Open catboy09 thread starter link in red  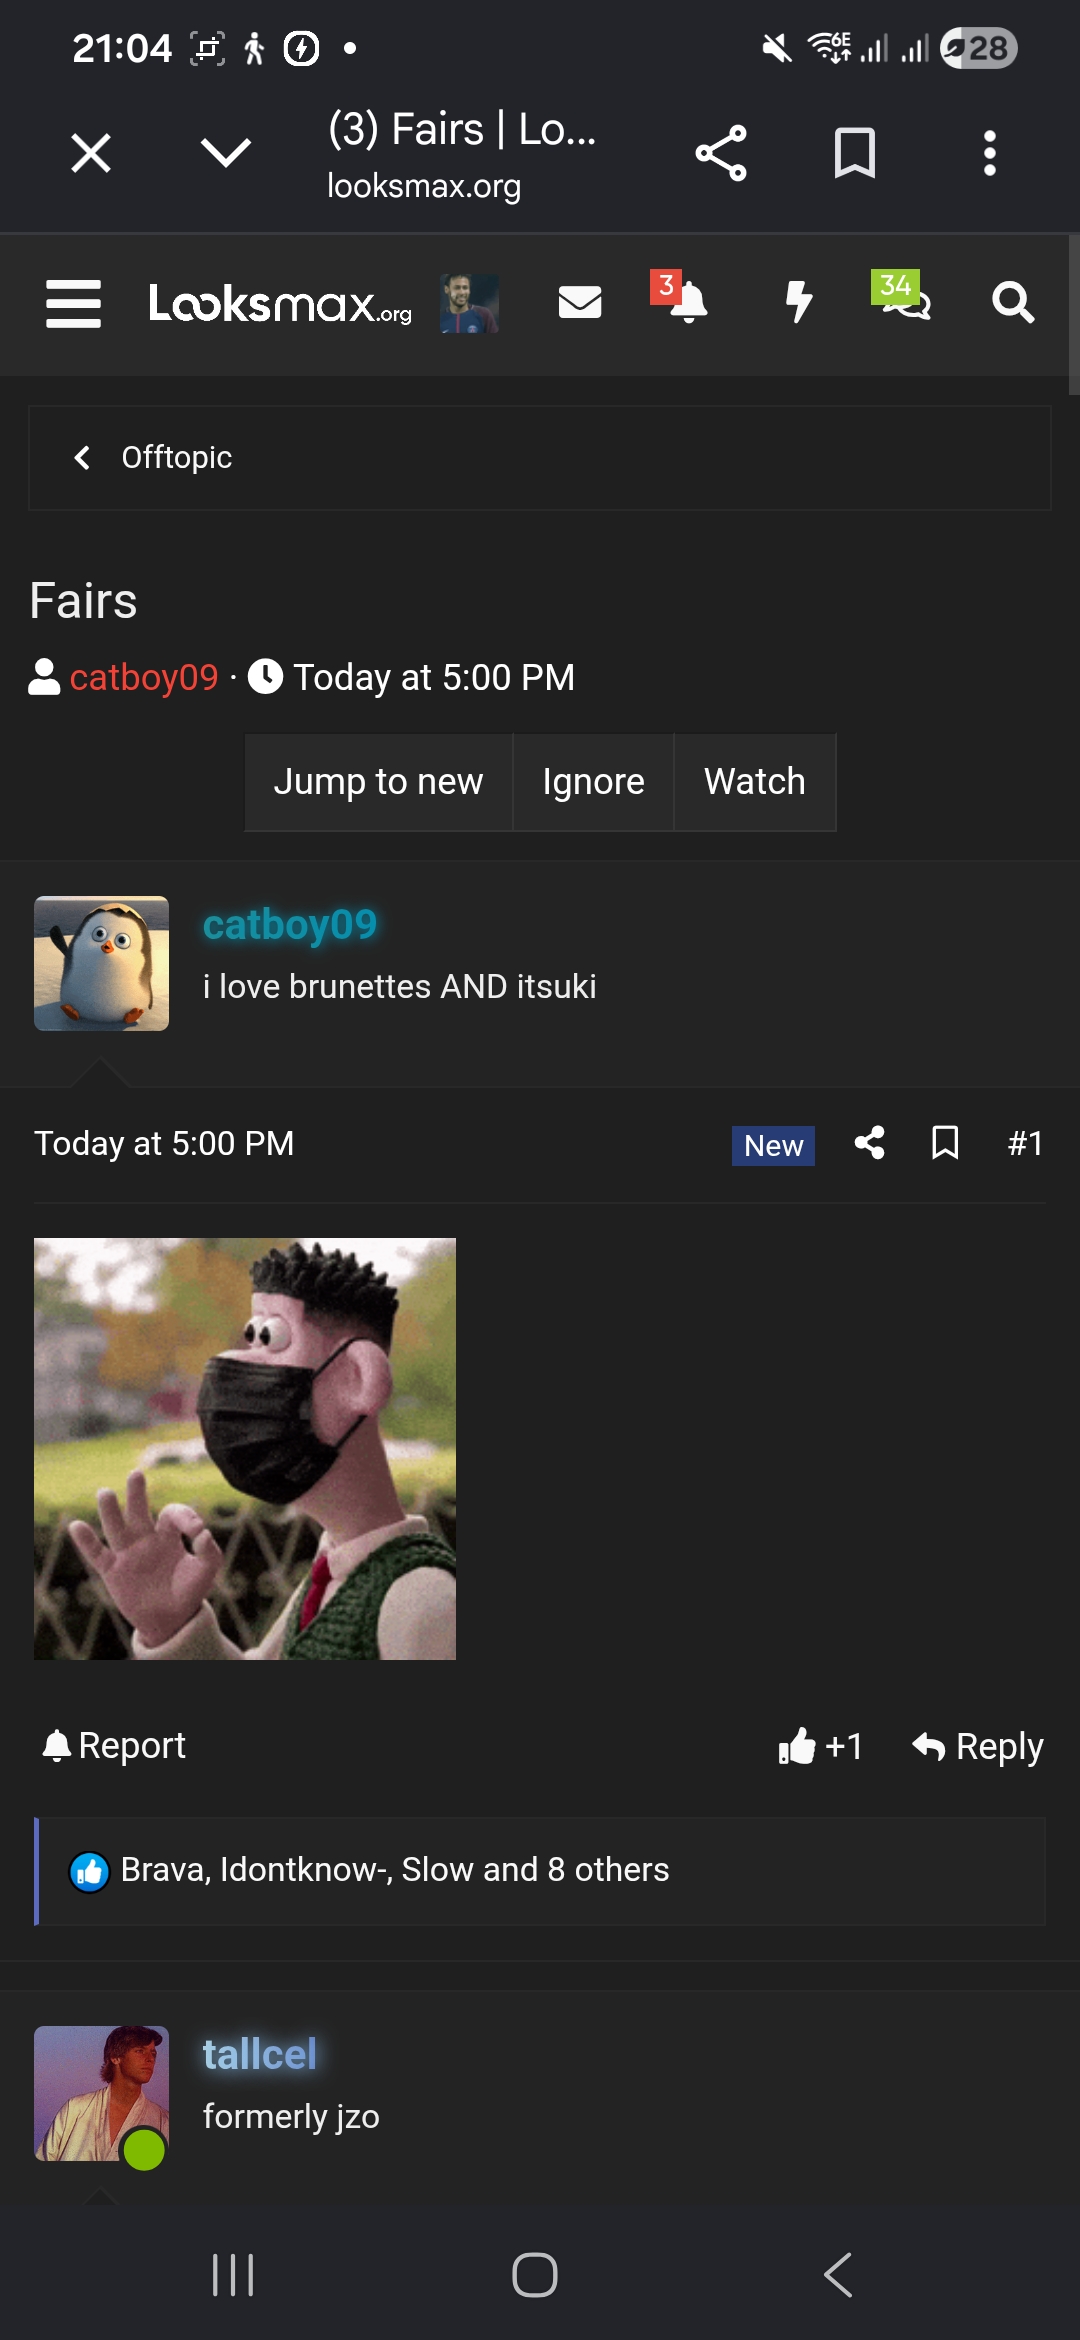coord(144,677)
